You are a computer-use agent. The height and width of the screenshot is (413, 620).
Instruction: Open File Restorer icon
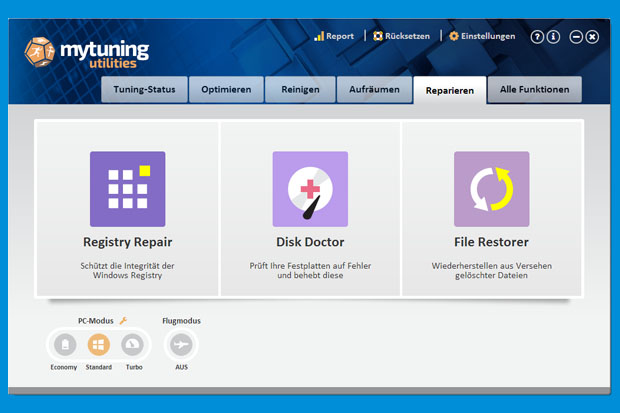tap(491, 189)
